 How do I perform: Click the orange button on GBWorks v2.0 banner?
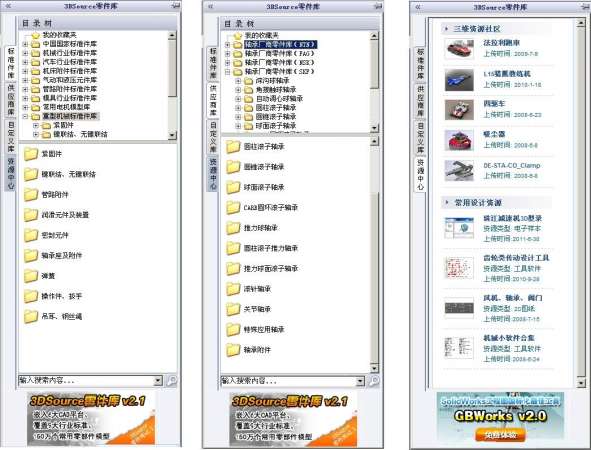coord(500,435)
